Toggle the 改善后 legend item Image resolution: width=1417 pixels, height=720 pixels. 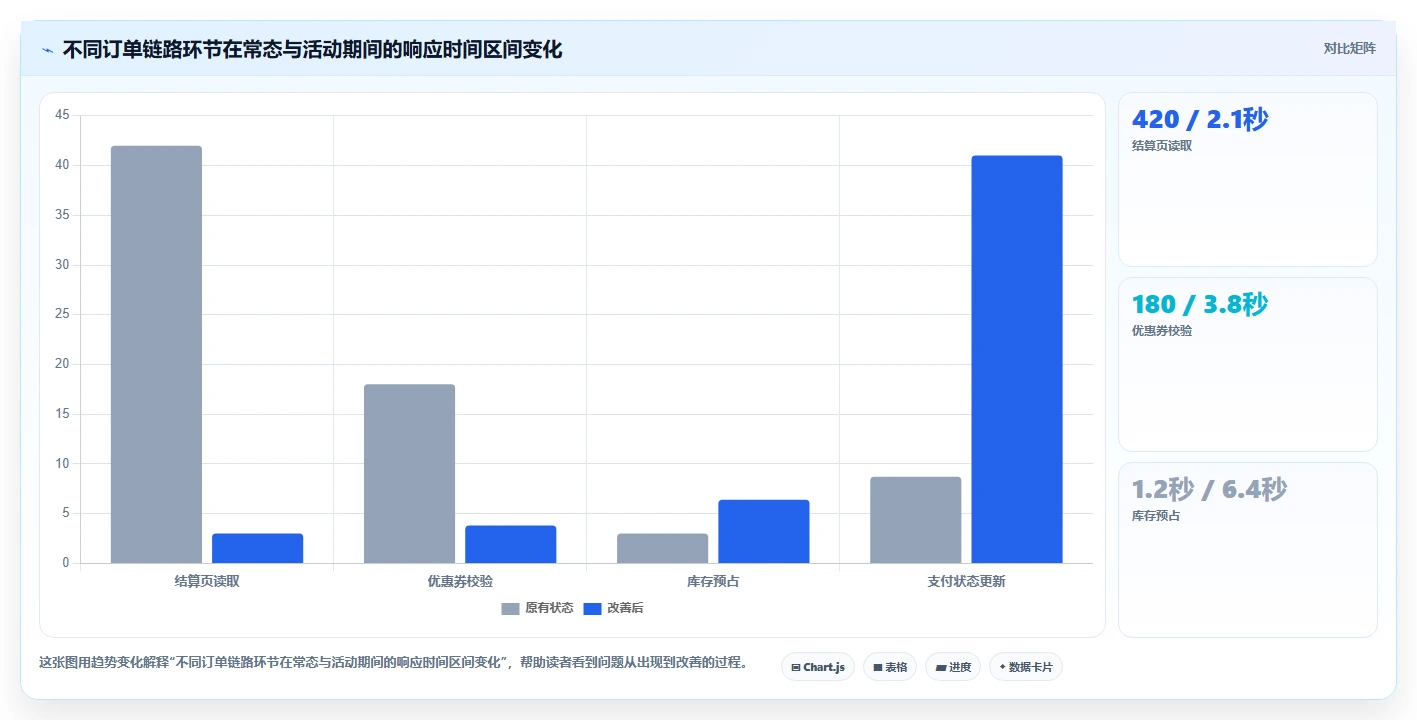(x=613, y=608)
